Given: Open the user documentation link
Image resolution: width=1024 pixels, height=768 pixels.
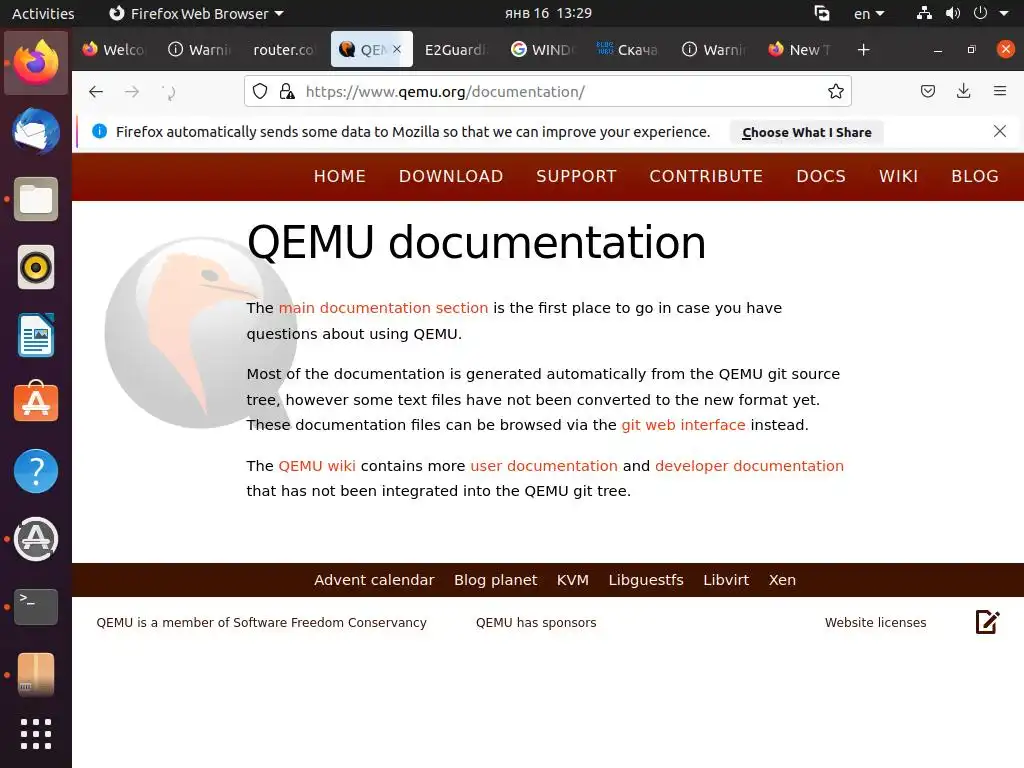Looking at the screenshot, I should tap(544, 466).
